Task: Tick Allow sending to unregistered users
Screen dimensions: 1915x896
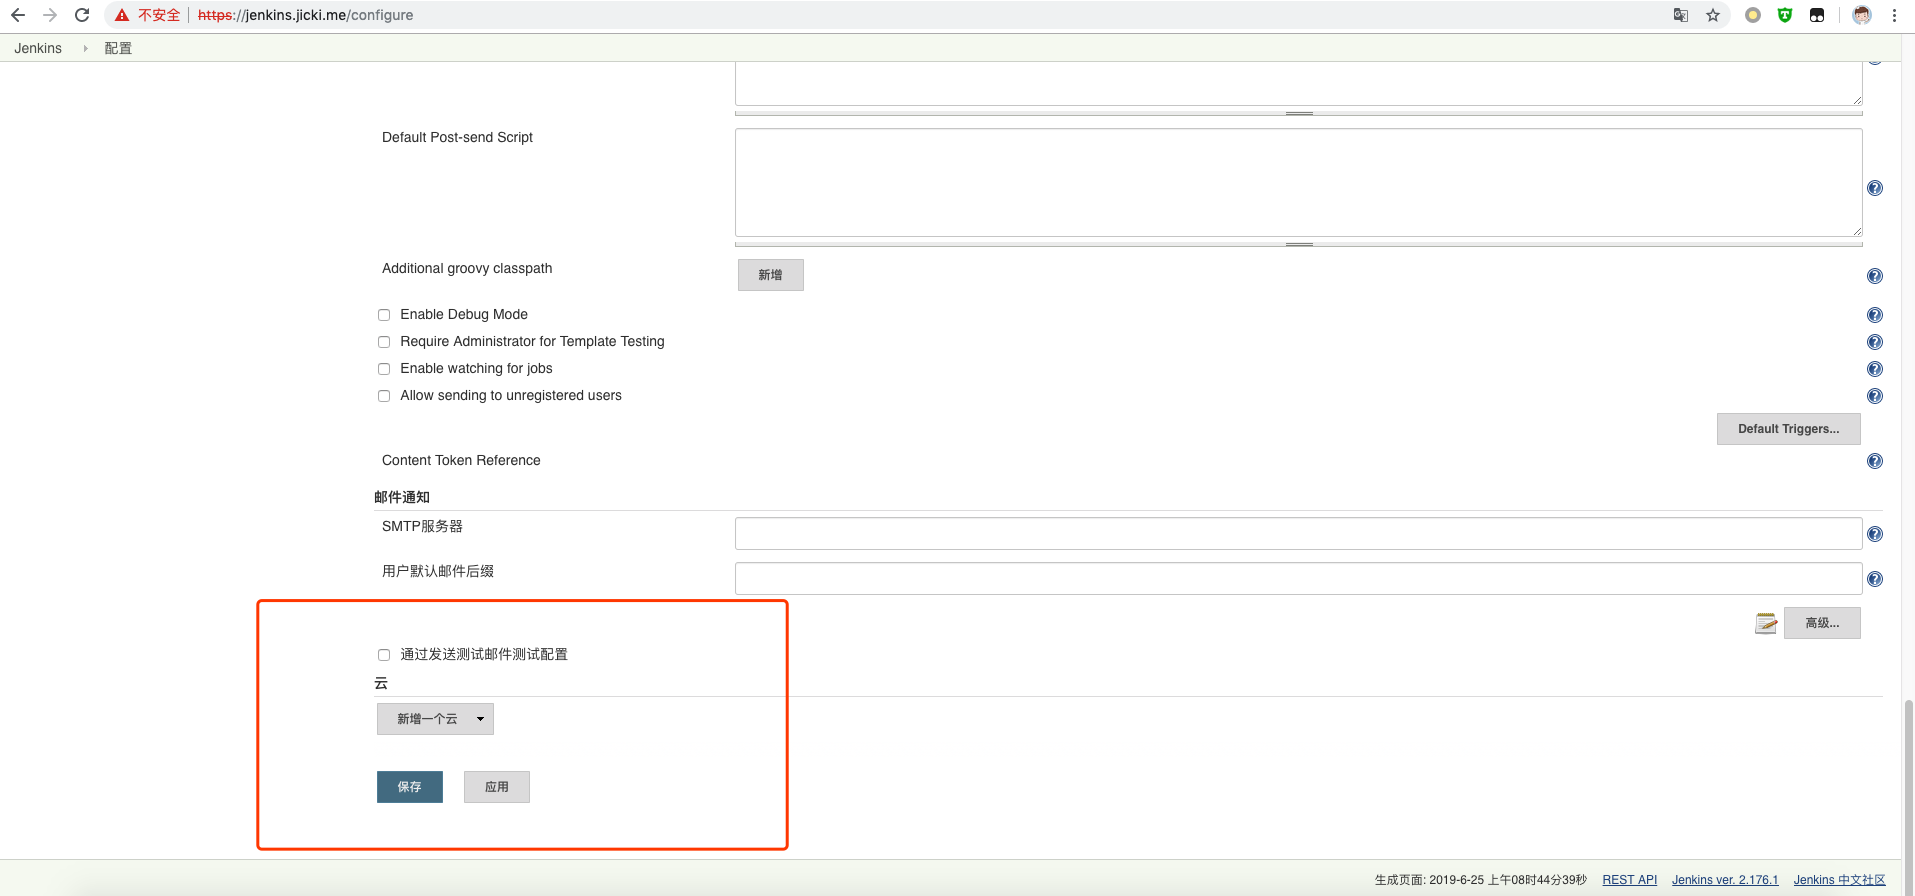Action: [x=384, y=396]
